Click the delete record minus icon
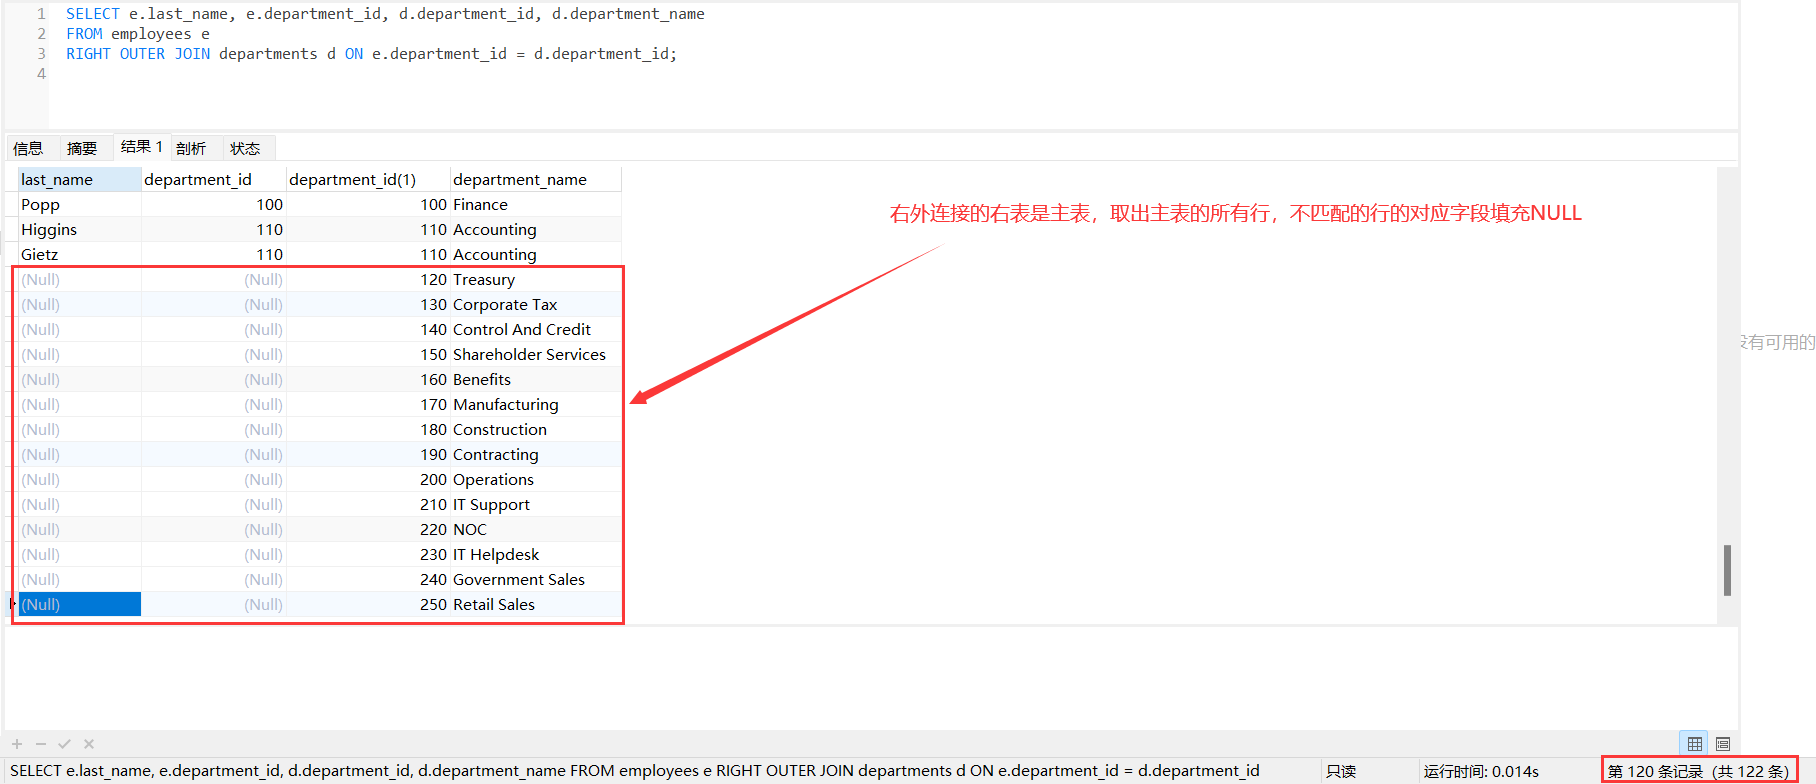Image resolution: width=1816 pixels, height=784 pixels. (41, 744)
